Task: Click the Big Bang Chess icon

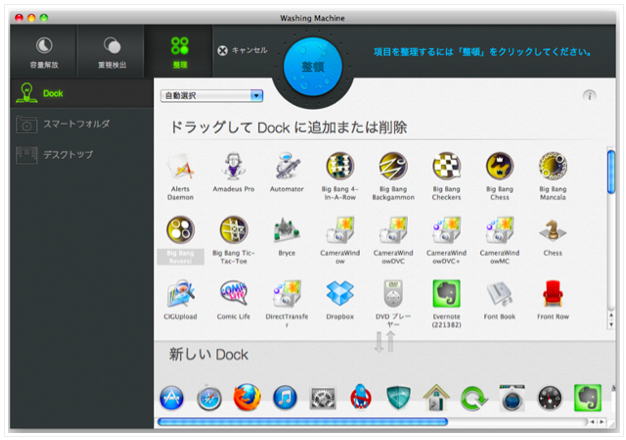Action: click(x=499, y=166)
